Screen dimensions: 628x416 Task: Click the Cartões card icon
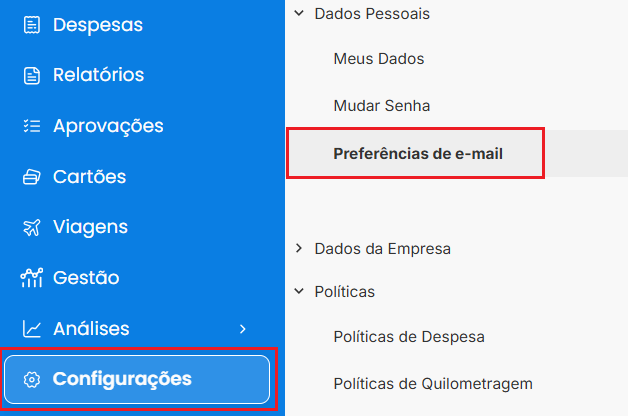tap(32, 177)
